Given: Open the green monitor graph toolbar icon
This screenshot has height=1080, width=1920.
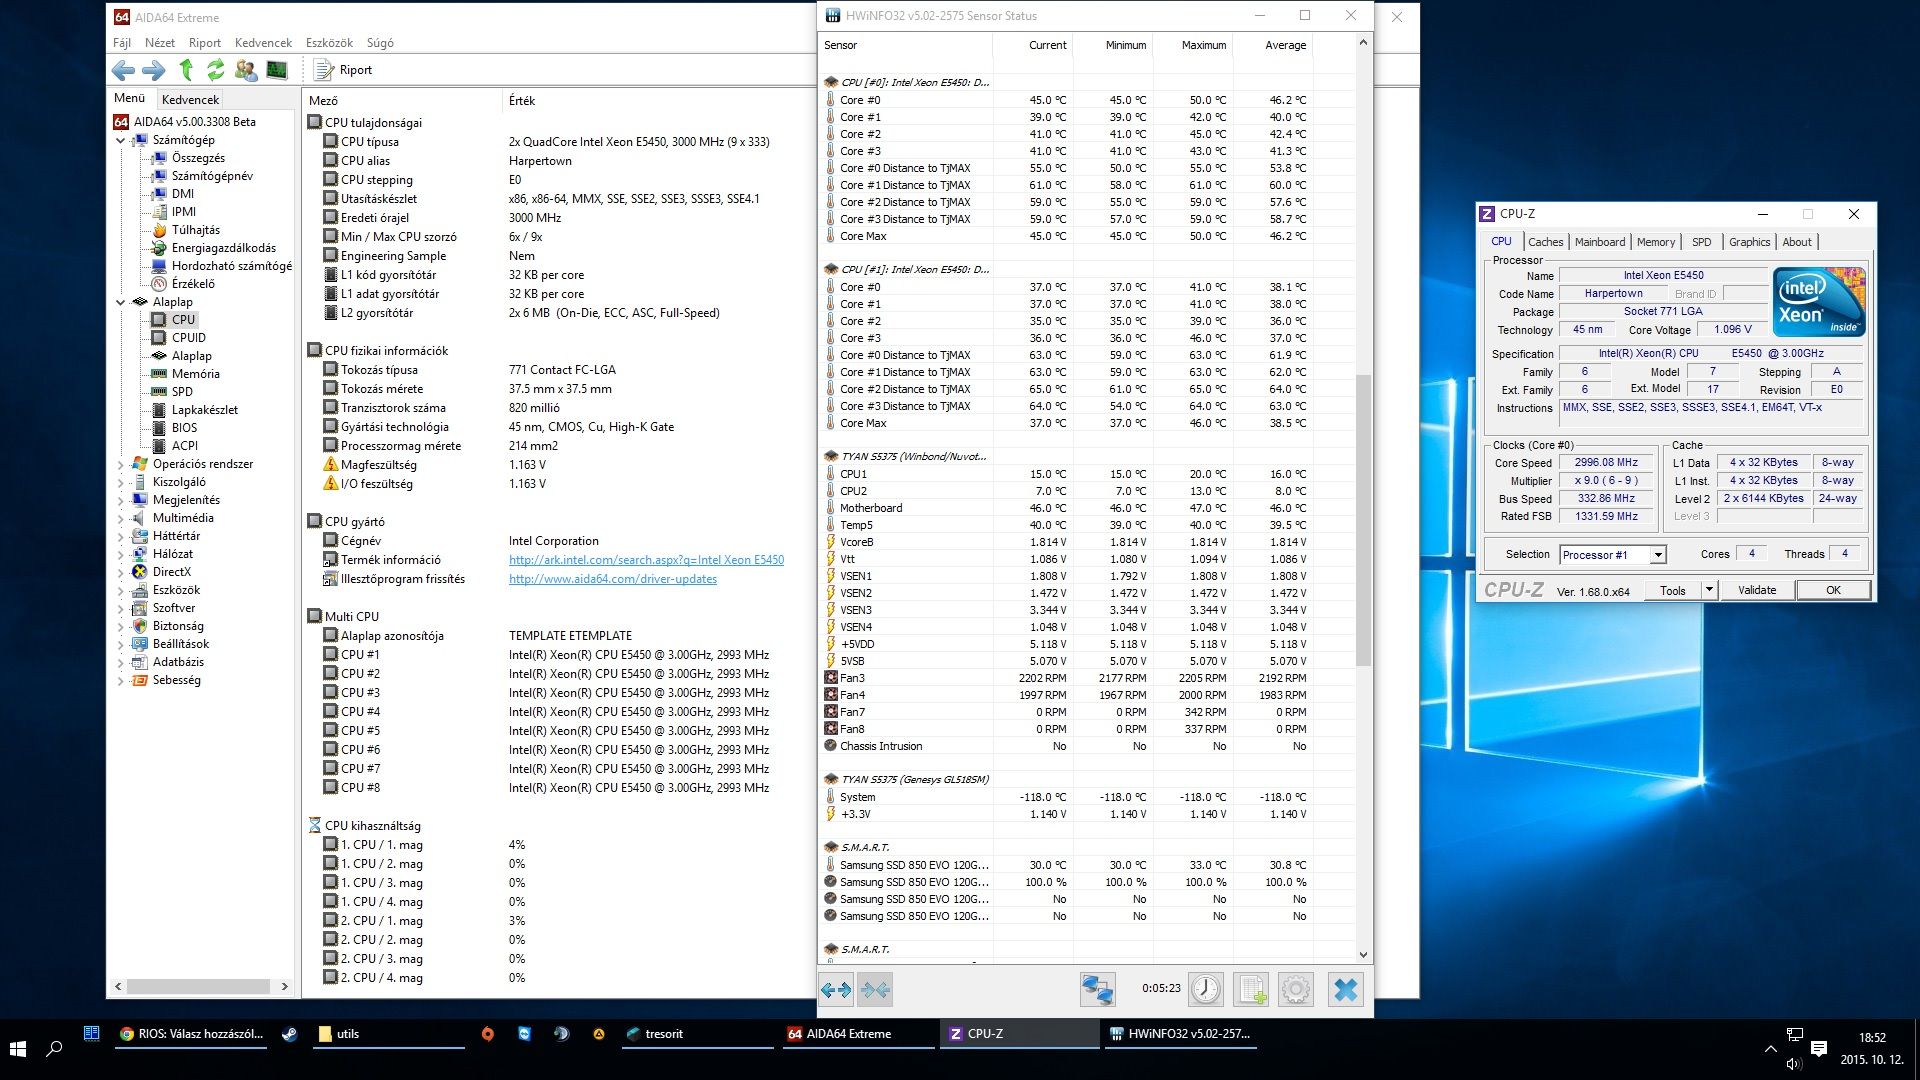Looking at the screenshot, I should [277, 70].
